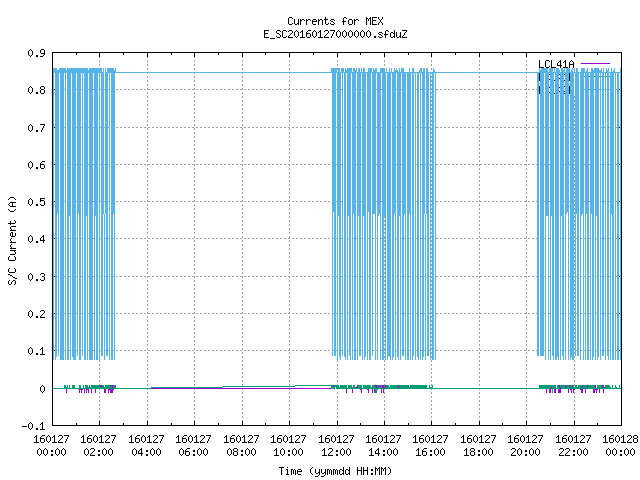This screenshot has width=640, height=480.
Task: Click the x-axis label "160127 06:00"
Action: (193, 446)
